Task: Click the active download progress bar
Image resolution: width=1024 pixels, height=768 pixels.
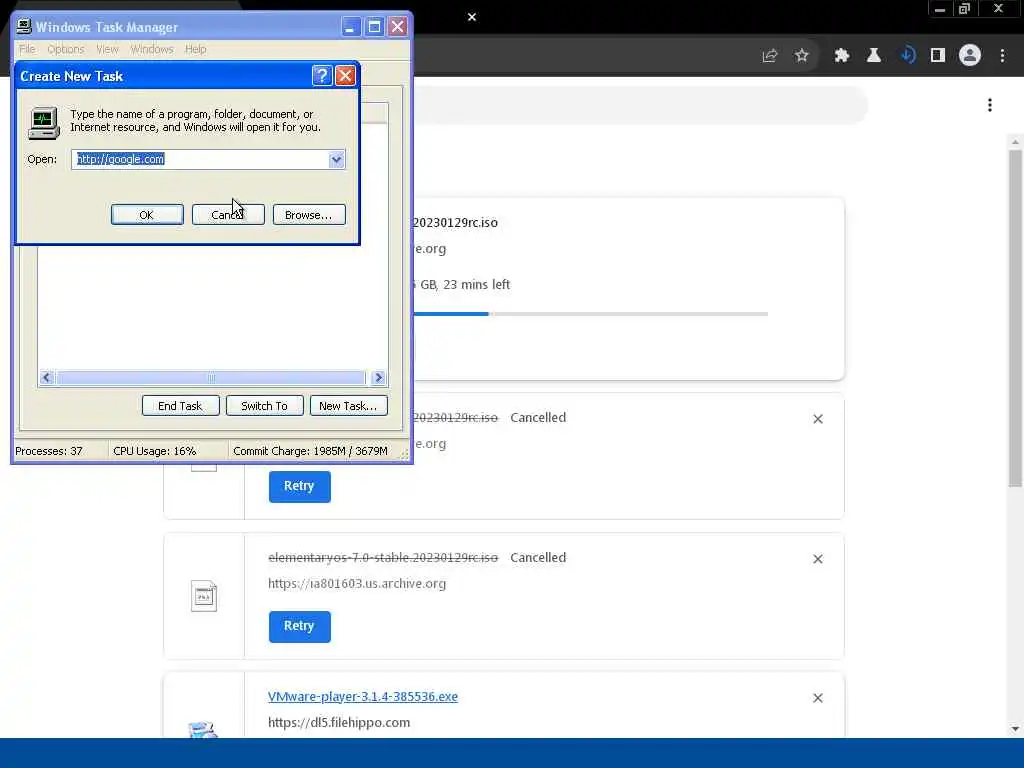Action: tap(590, 314)
